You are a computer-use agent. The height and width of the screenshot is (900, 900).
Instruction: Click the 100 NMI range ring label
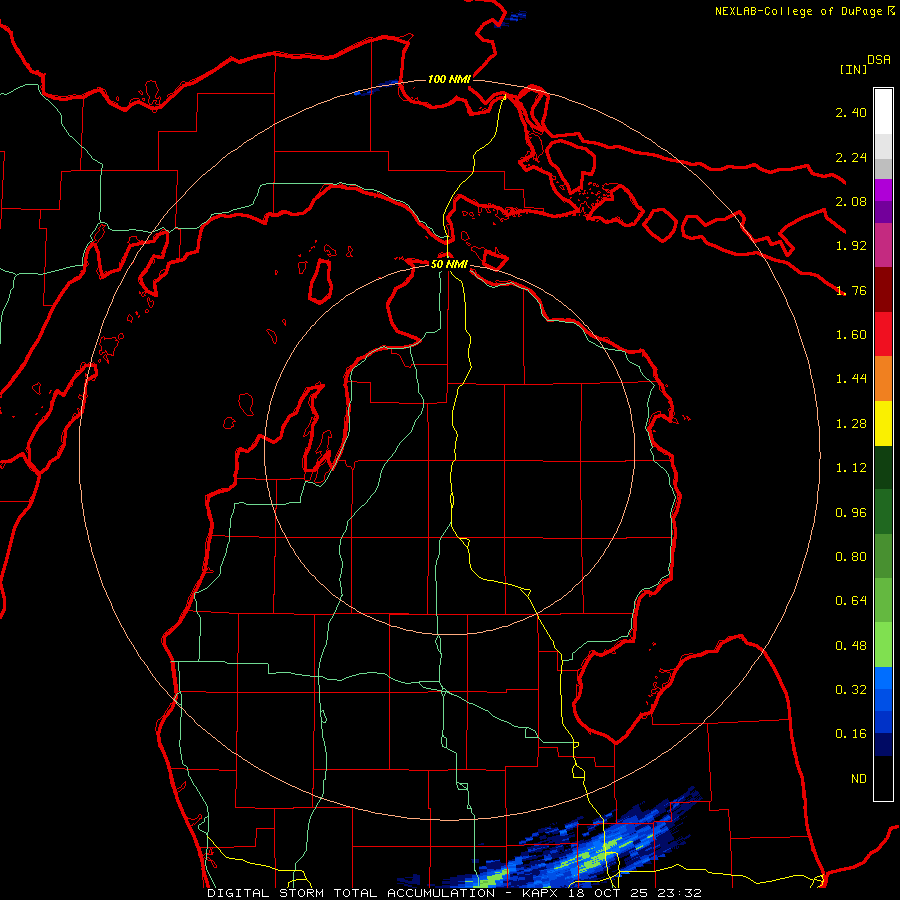point(449,79)
